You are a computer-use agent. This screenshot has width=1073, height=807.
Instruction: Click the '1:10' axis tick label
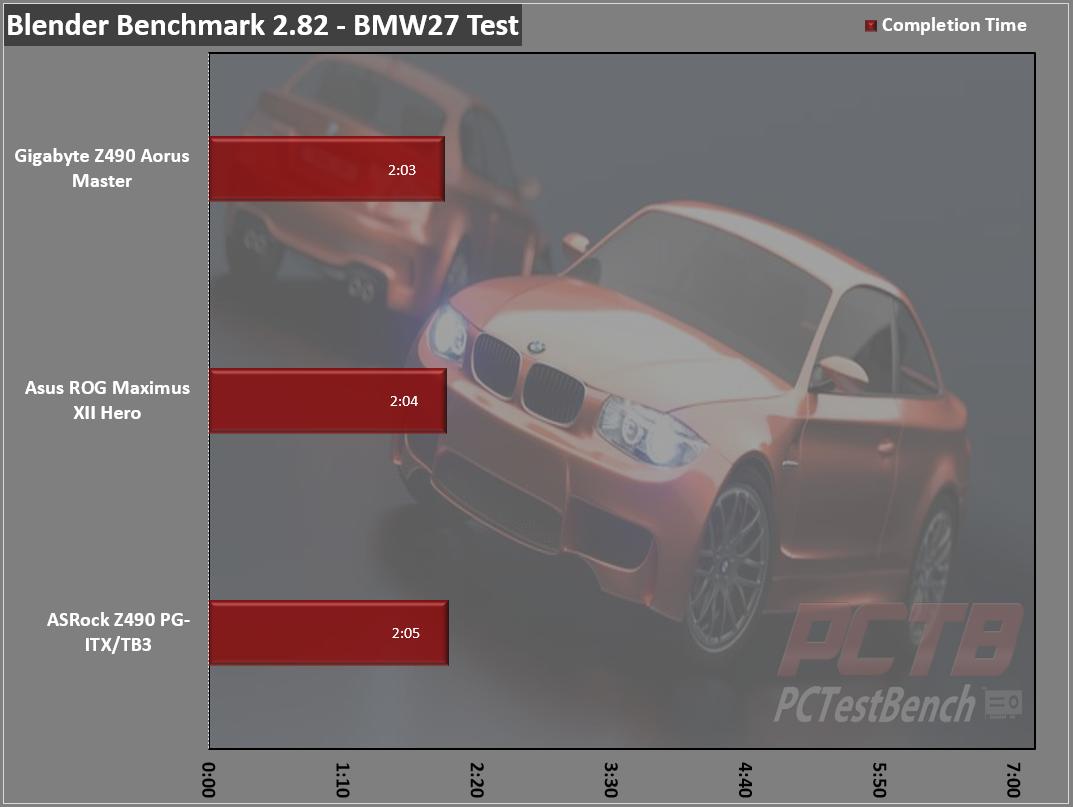343,780
